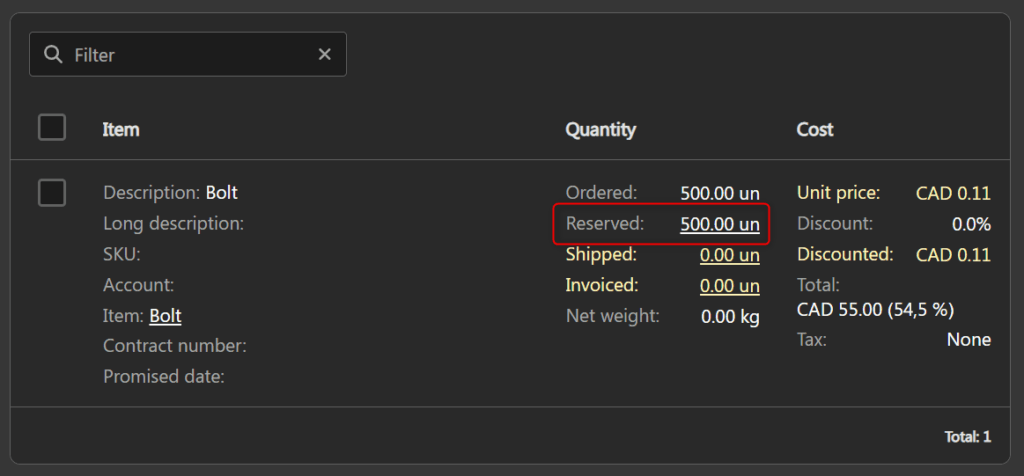The width and height of the screenshot is (1024, 476).
Task: Click the Quantity column header
Action: tap(600, 129)
